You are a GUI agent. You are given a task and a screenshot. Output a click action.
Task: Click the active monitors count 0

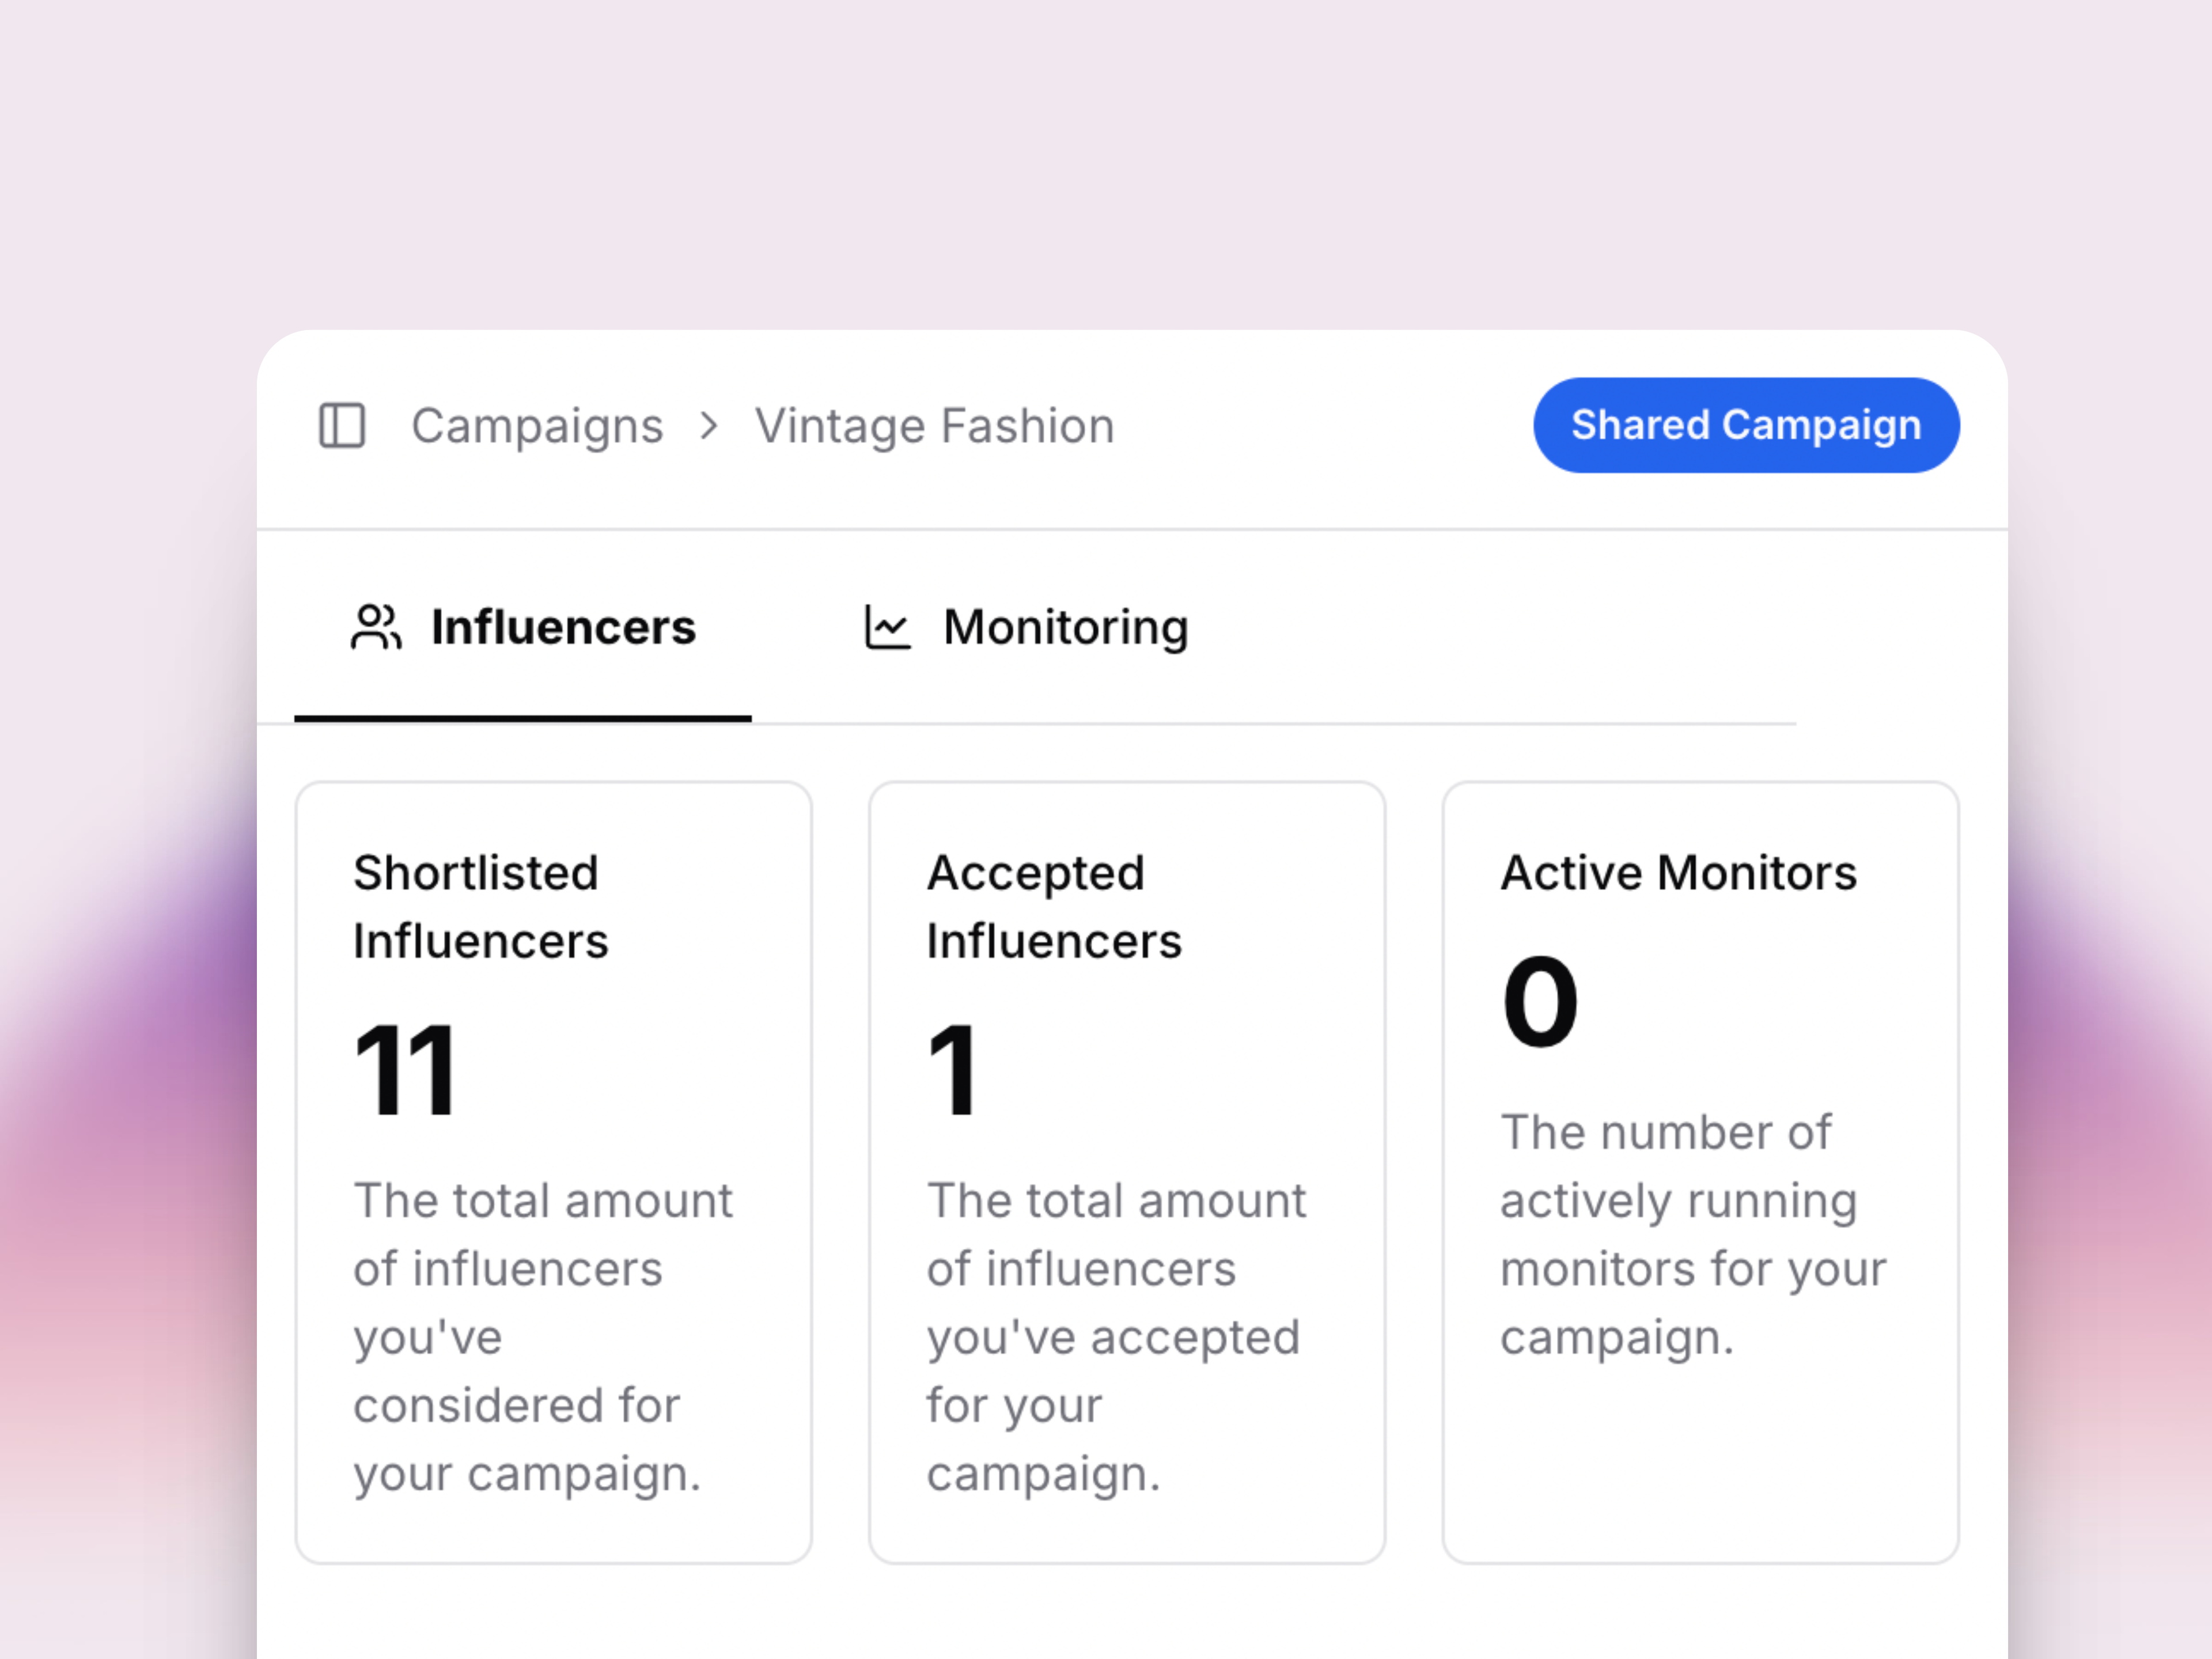pos(1539,1001)
